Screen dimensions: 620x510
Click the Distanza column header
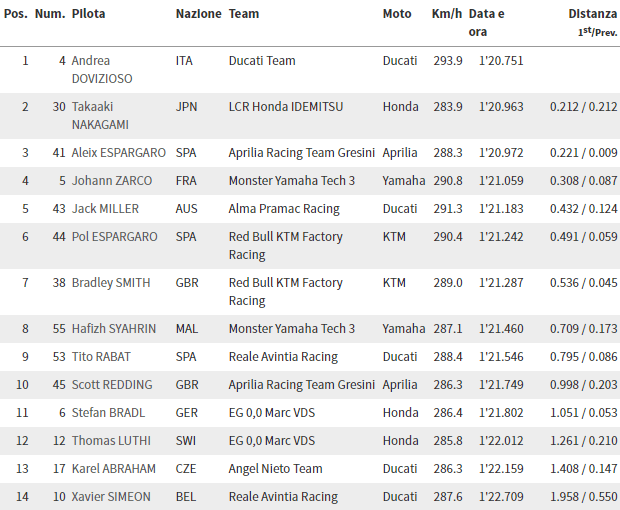[593, 14]
